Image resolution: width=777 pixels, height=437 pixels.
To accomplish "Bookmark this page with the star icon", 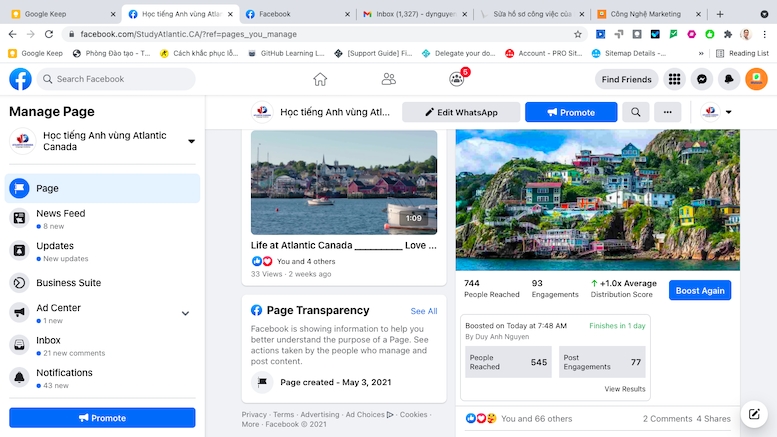I will tap(578, 34).
